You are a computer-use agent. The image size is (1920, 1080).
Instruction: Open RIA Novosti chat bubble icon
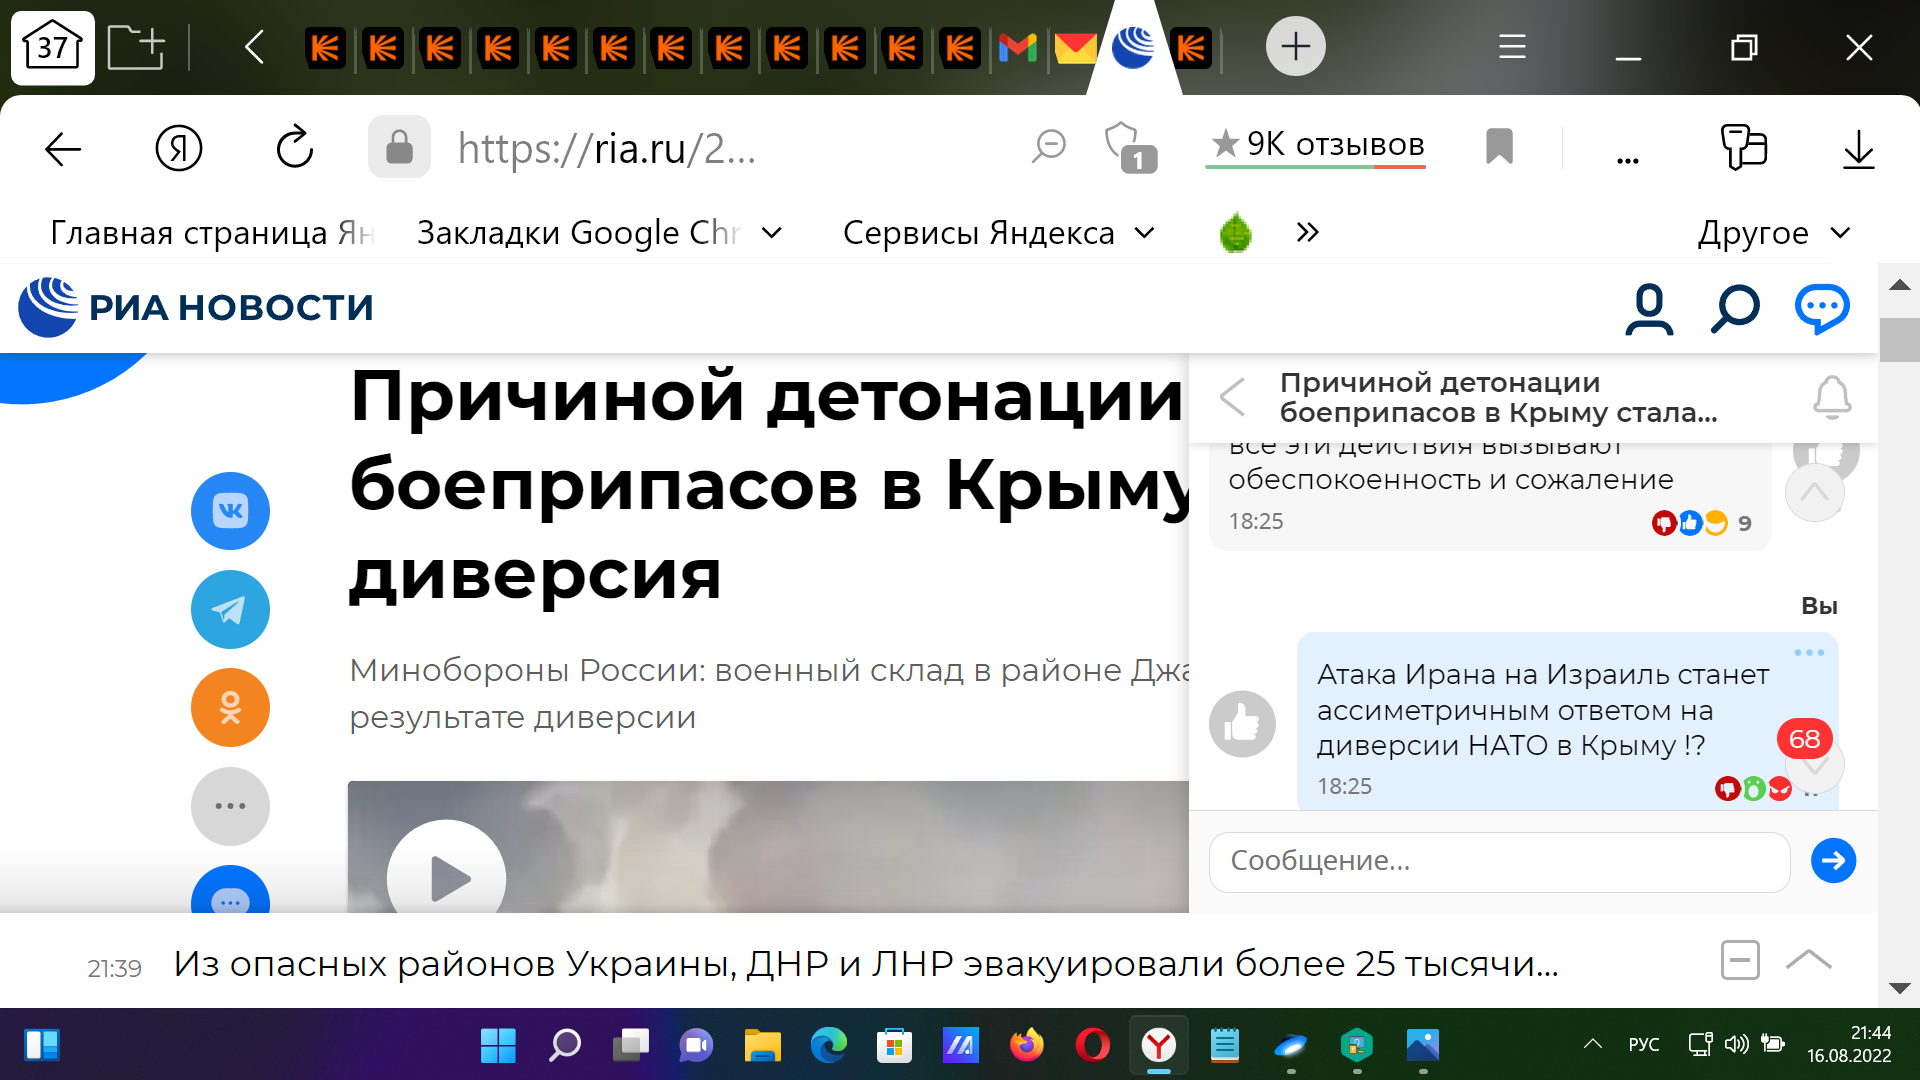point(1822,308)
